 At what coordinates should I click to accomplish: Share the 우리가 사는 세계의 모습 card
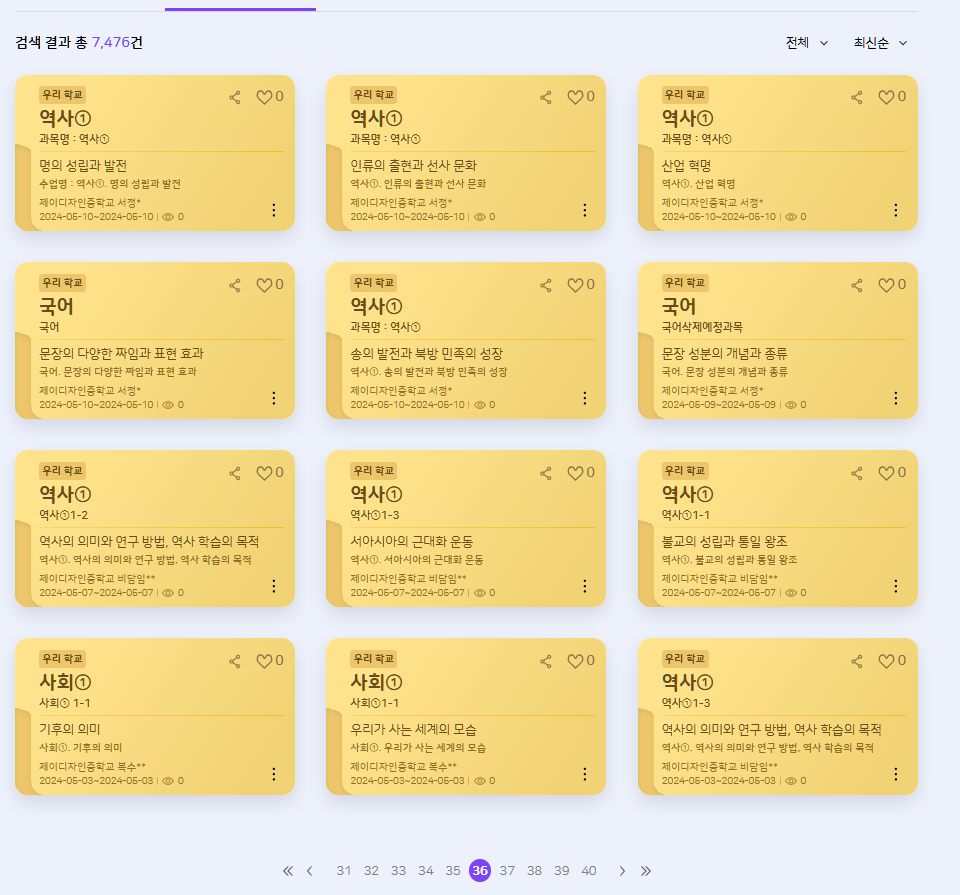pyautogui.click(x=546, y=661)
